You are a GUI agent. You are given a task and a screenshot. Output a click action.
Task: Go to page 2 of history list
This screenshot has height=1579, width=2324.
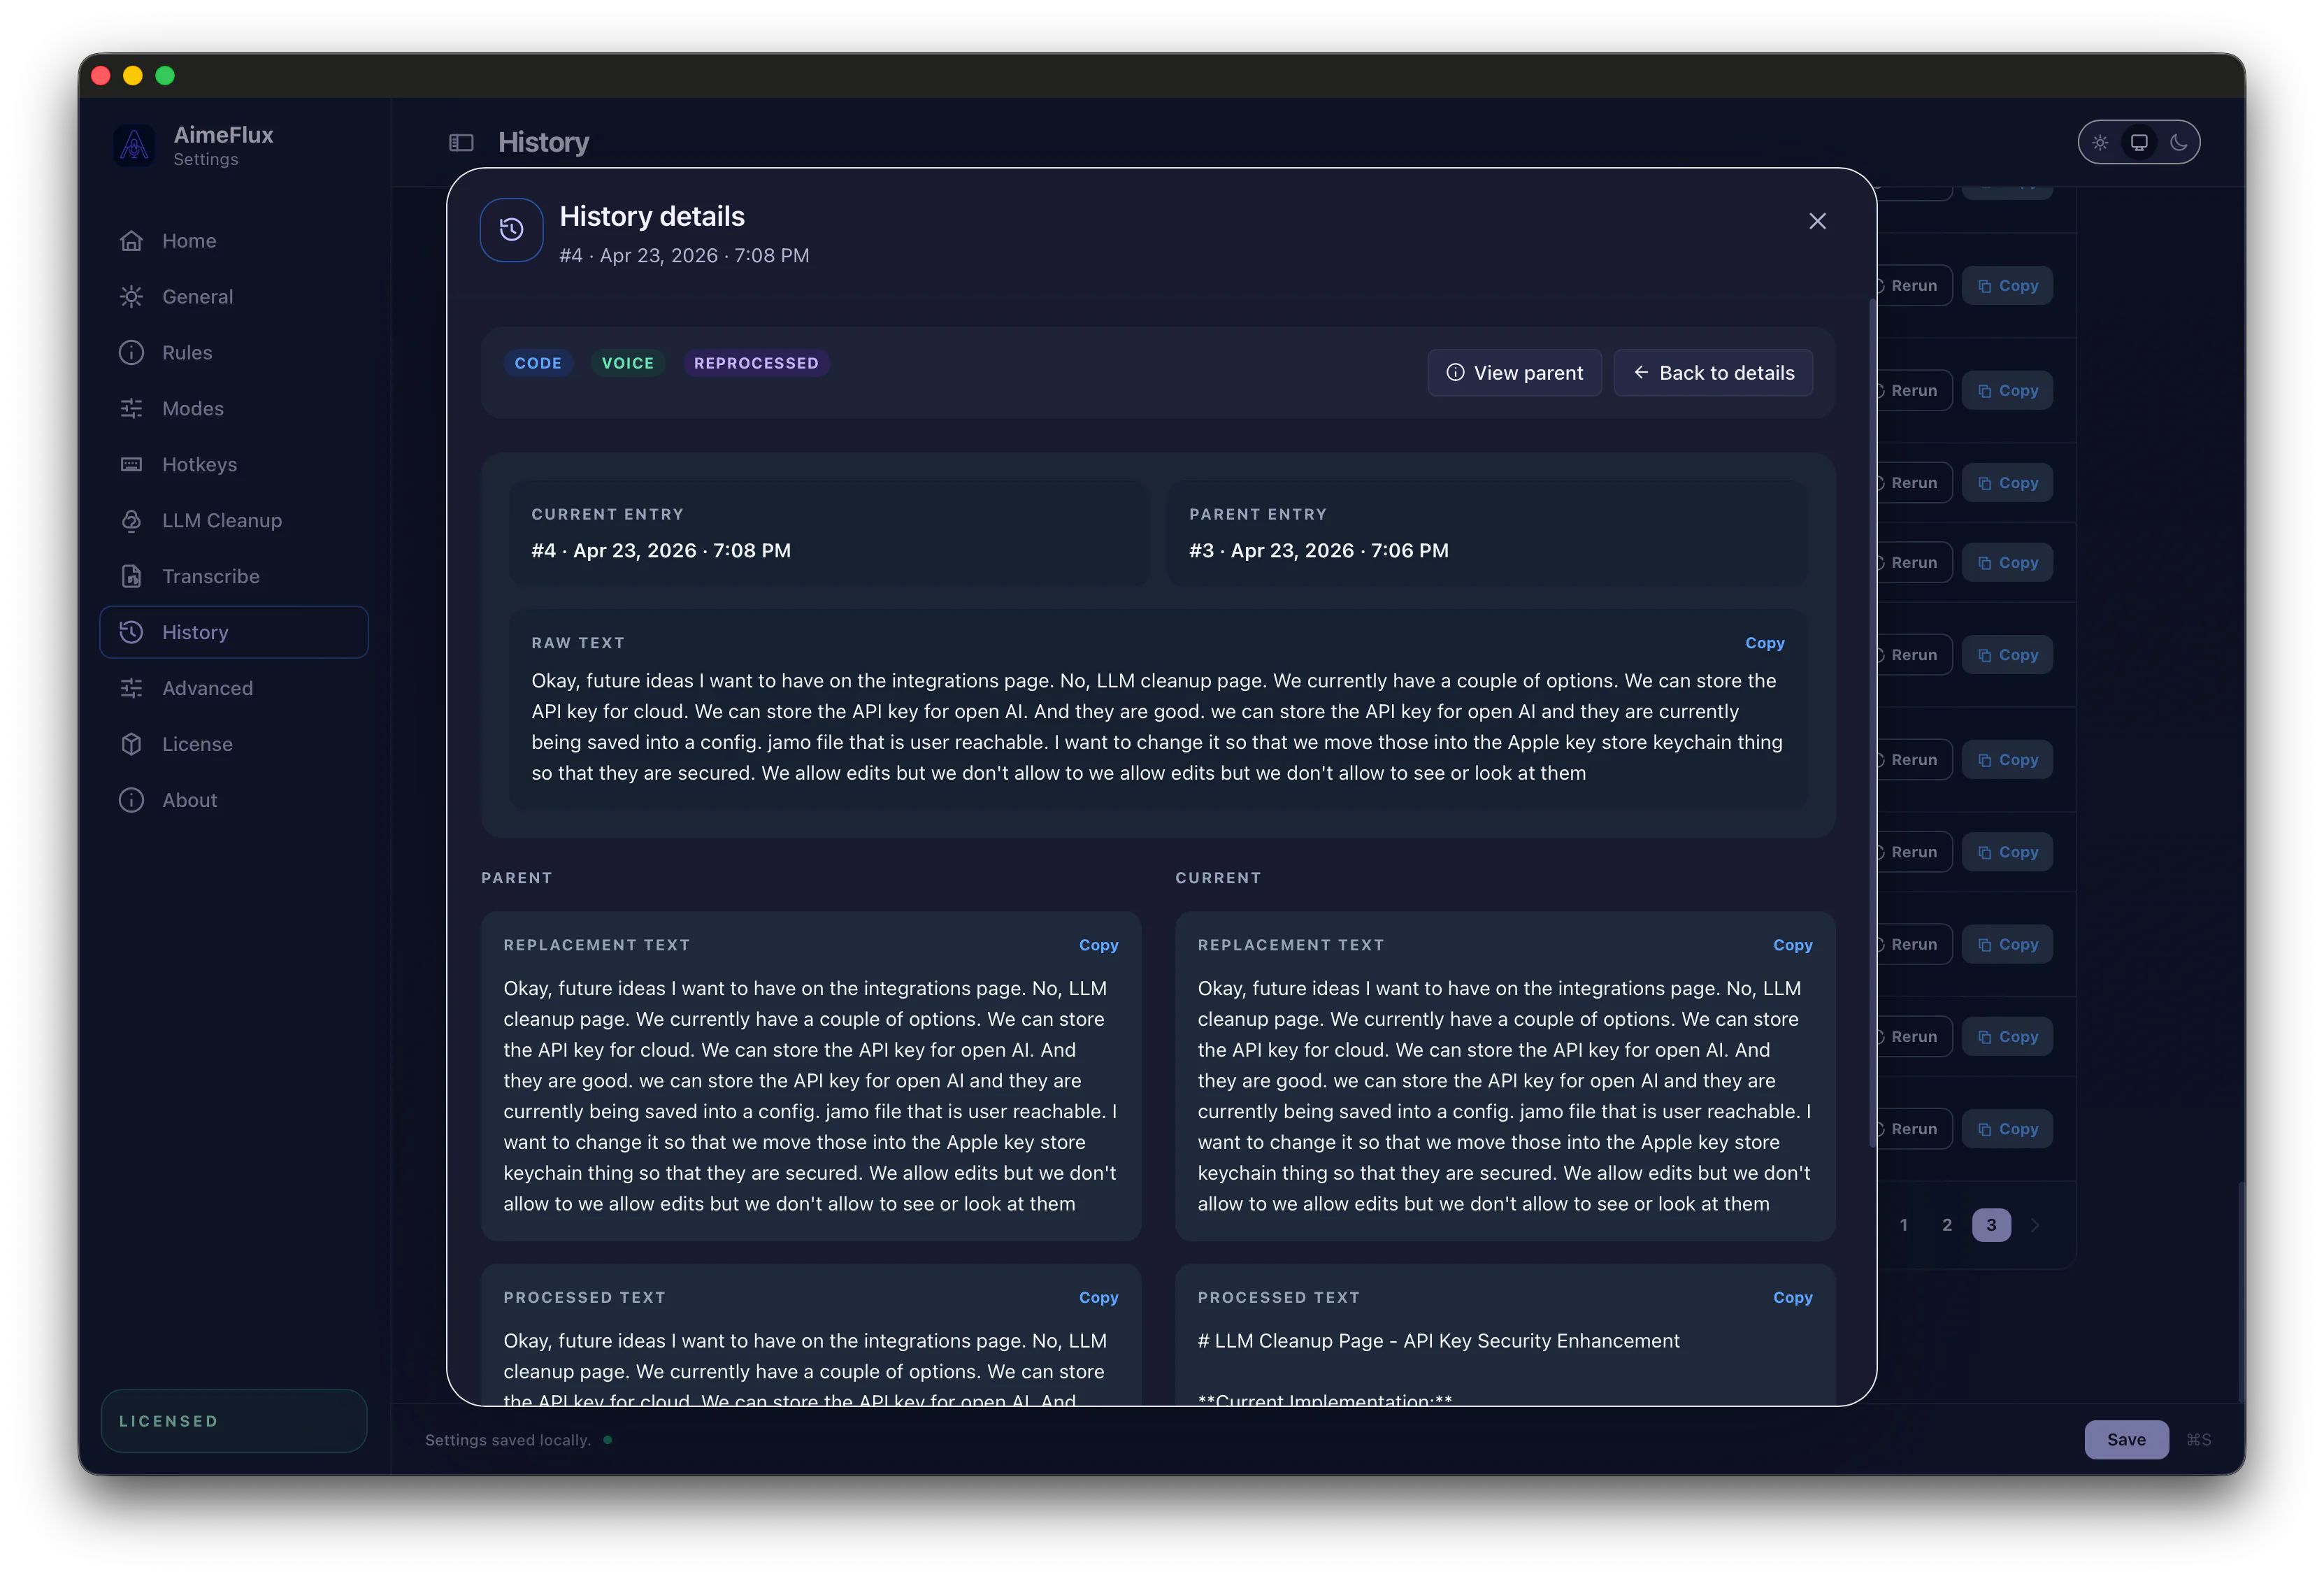(1947, 1225)
